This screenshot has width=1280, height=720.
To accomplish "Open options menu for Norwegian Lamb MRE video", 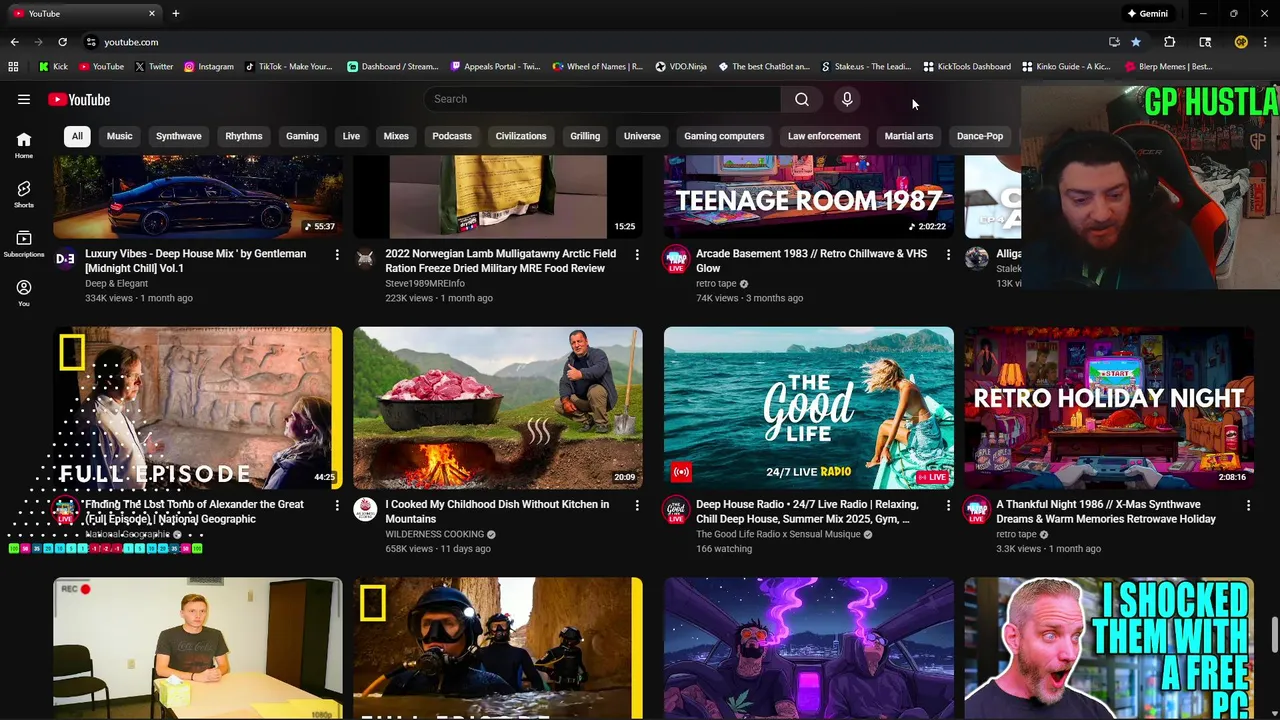I will point(637,255).
